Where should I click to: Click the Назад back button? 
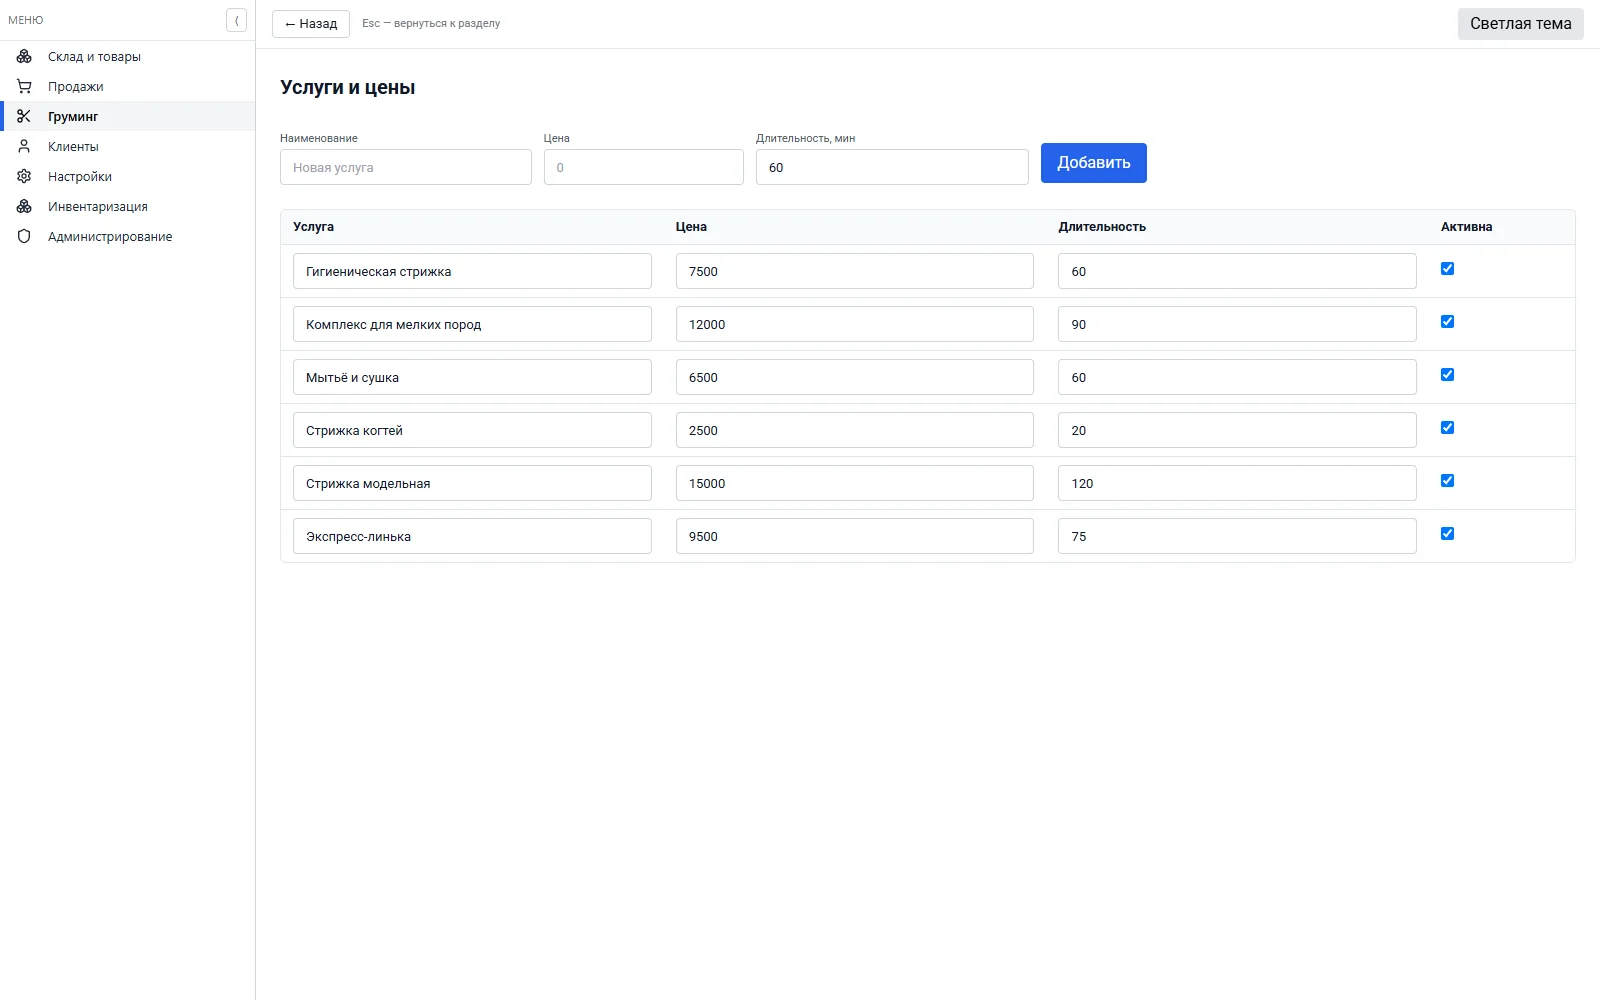[311, 23]
